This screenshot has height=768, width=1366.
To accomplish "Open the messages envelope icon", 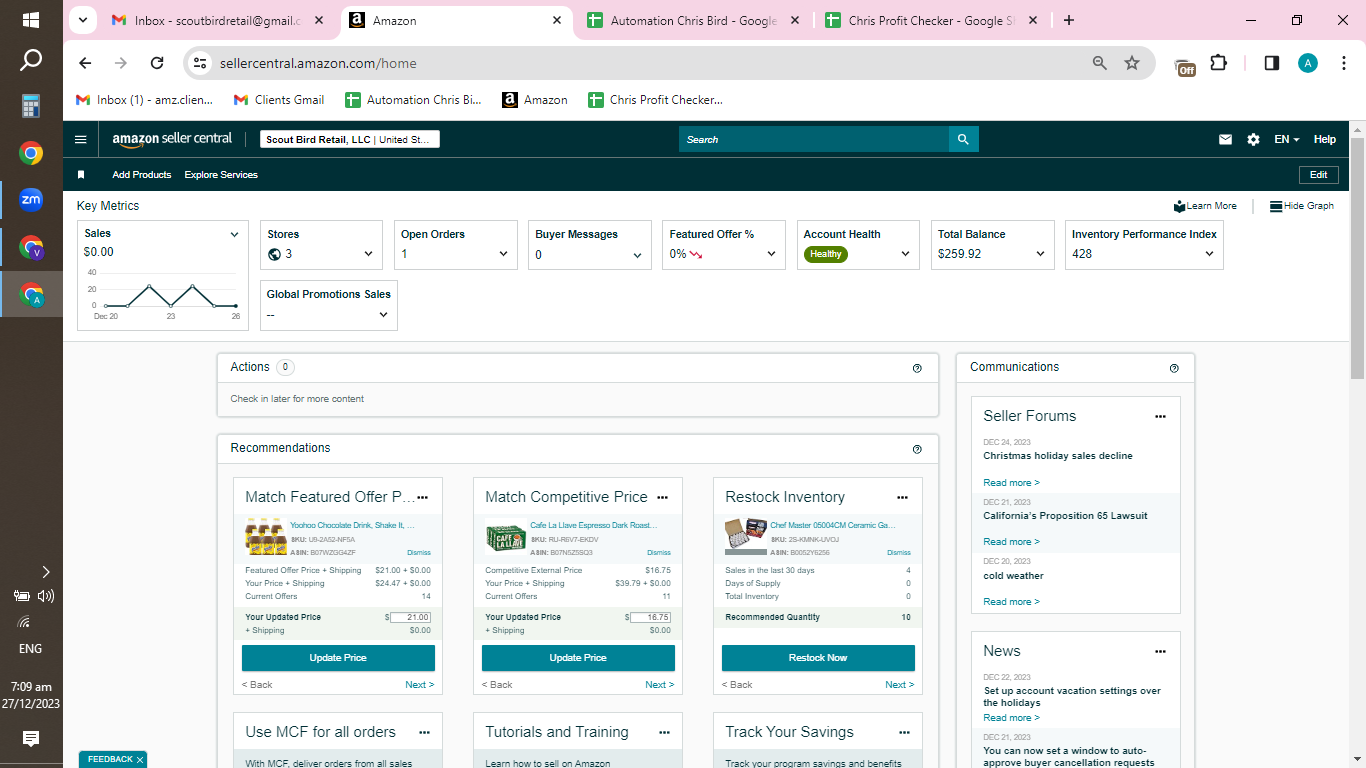I will pyautogui.click(x=1225, y=140).
